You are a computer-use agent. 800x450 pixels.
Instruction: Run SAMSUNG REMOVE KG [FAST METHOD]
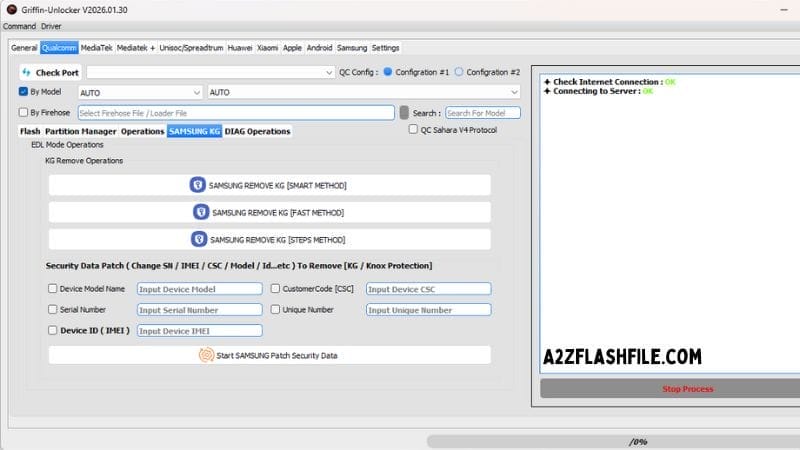click(x=270, y=212)
